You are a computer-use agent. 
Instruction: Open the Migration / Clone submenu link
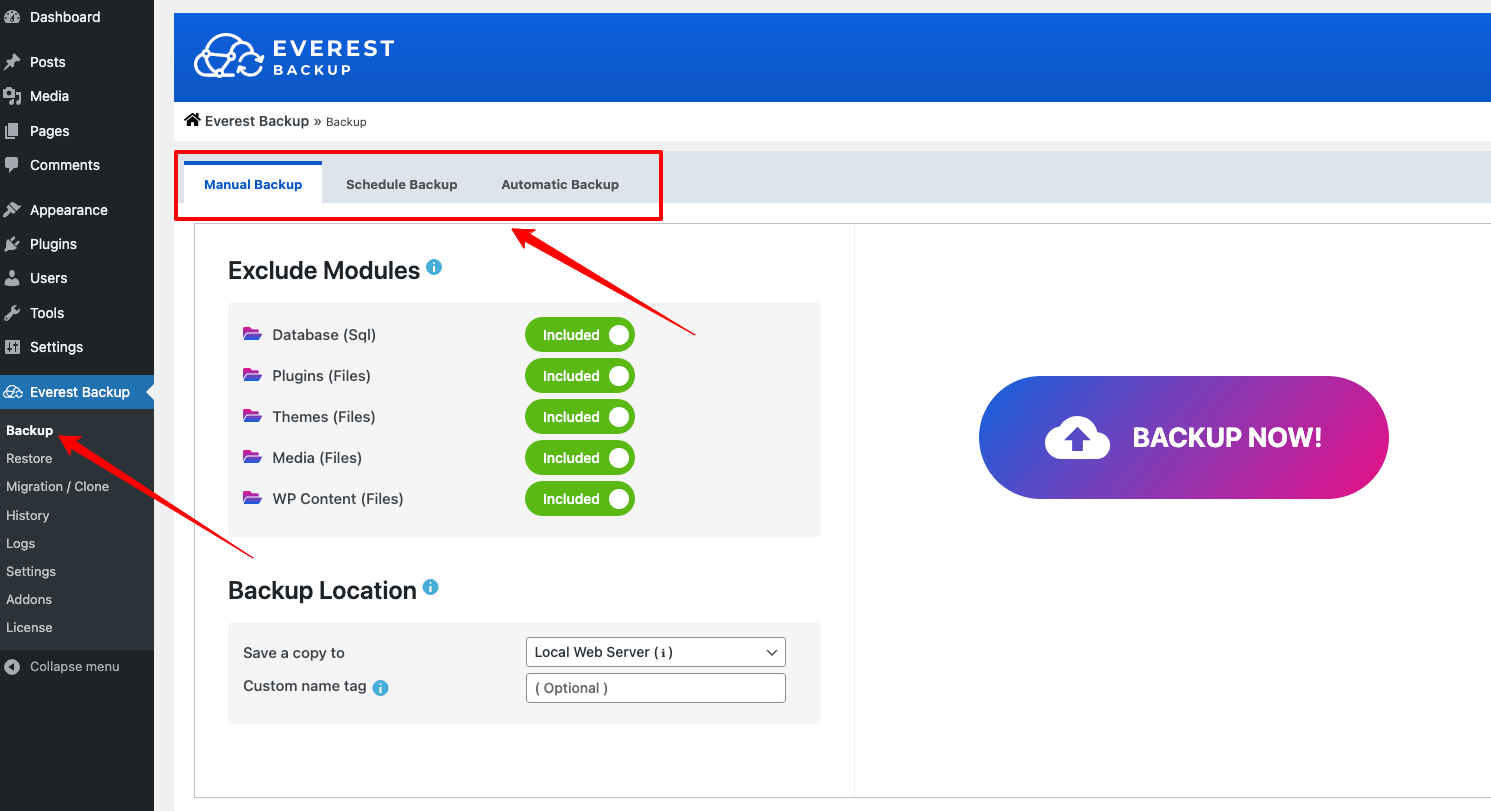click(57, 487)
